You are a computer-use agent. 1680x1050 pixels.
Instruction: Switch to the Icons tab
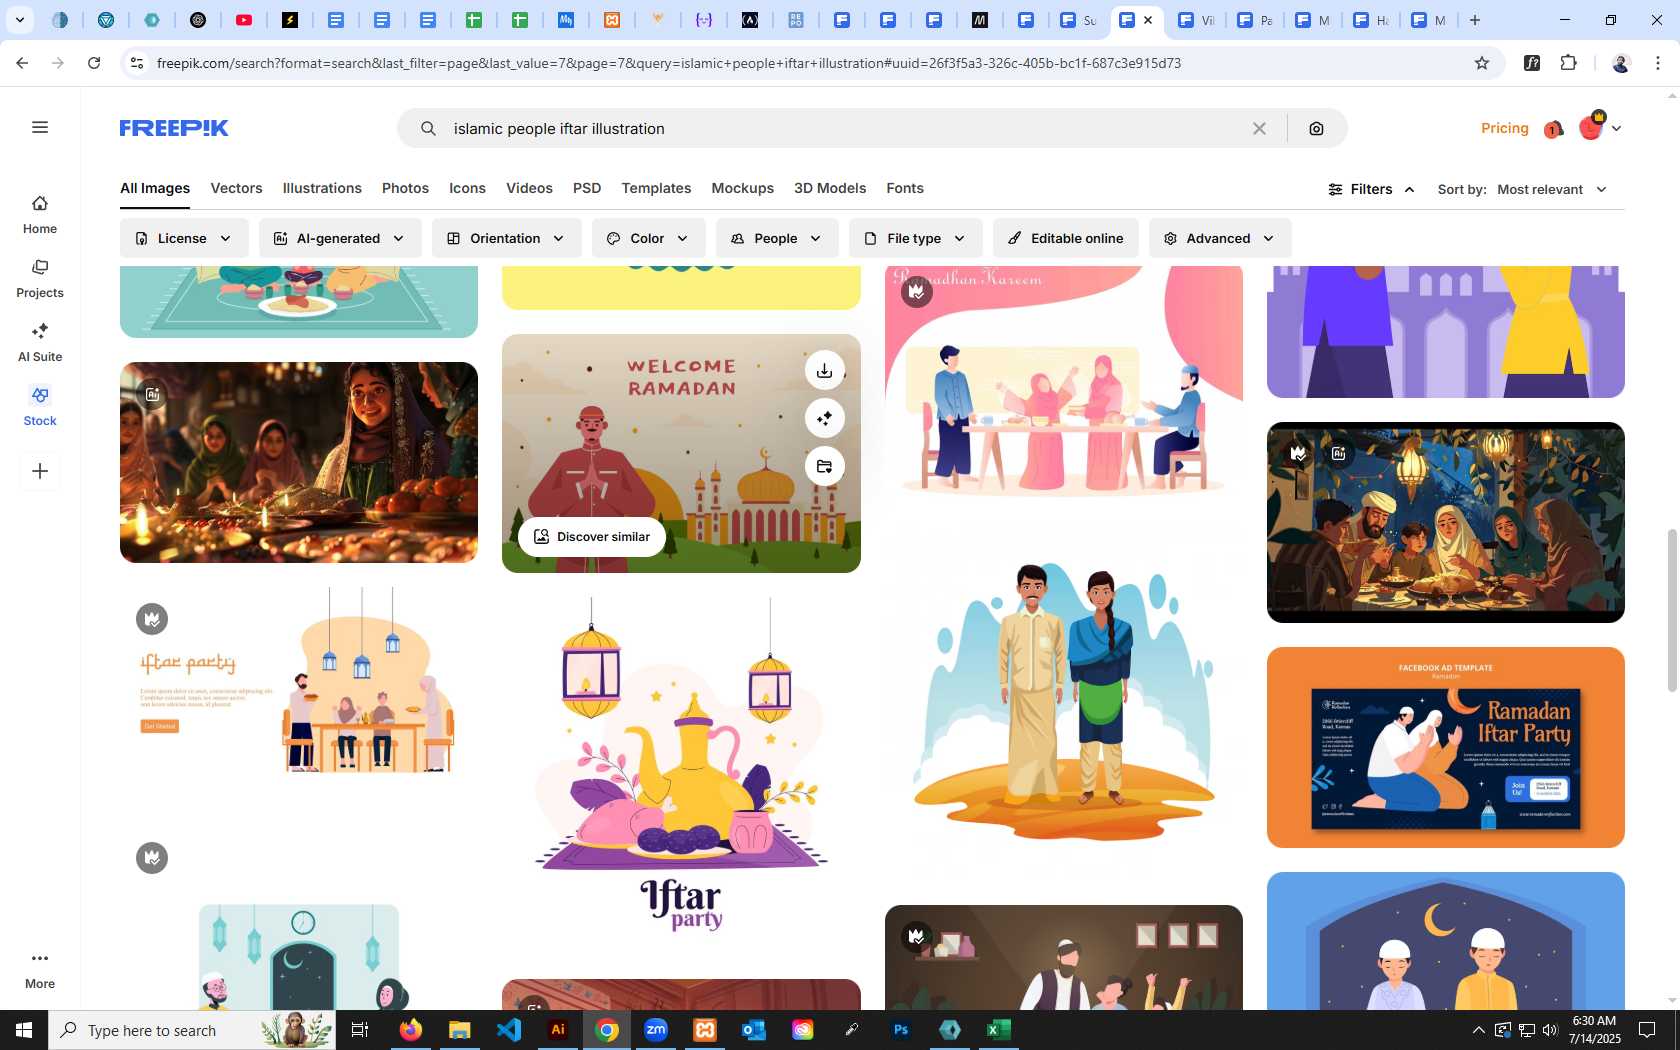467,188
